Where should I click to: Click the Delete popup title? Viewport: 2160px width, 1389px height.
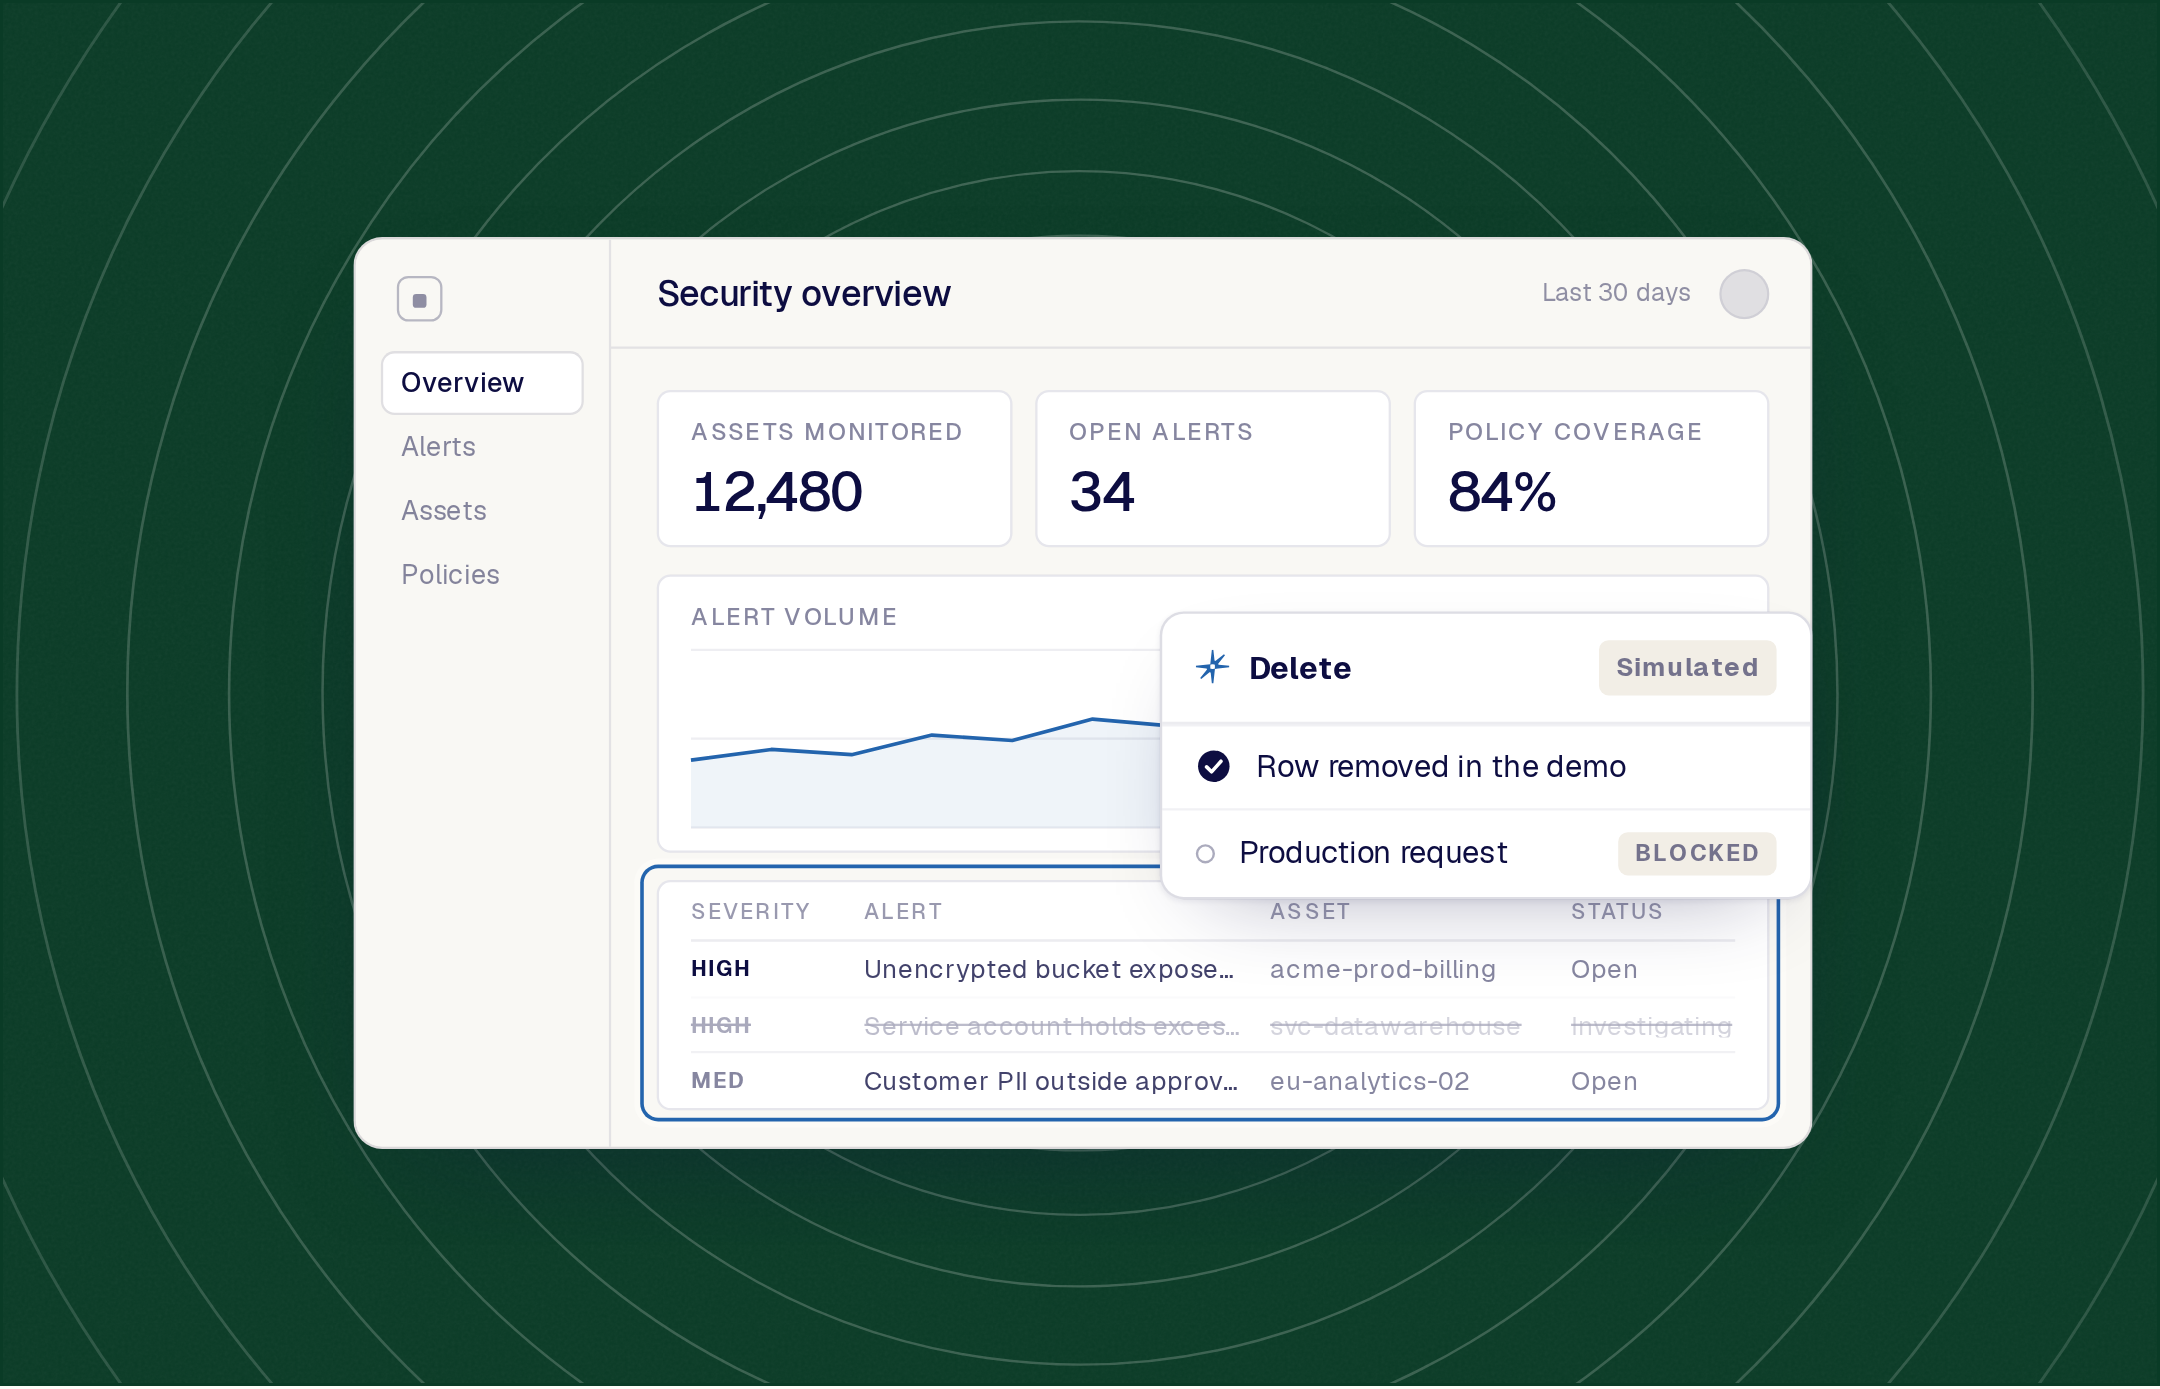(1300, 667)
